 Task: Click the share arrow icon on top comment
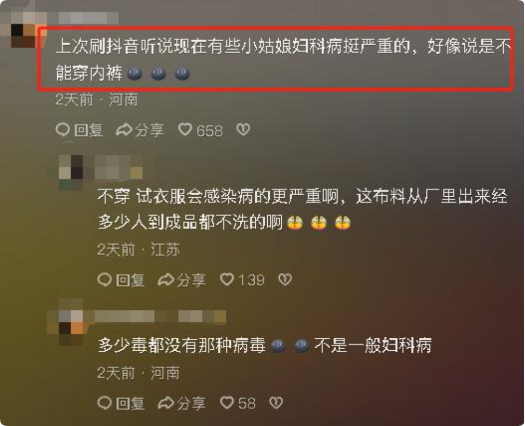tap(124, 130)
